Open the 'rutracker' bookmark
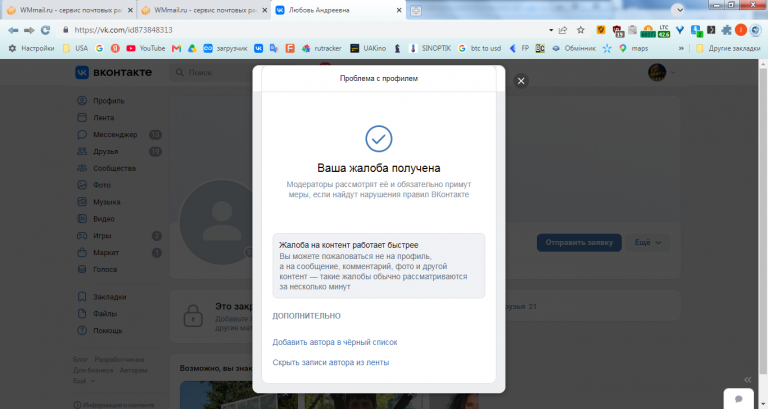This screenshot has width=768, height=409. tap(321, 48)
